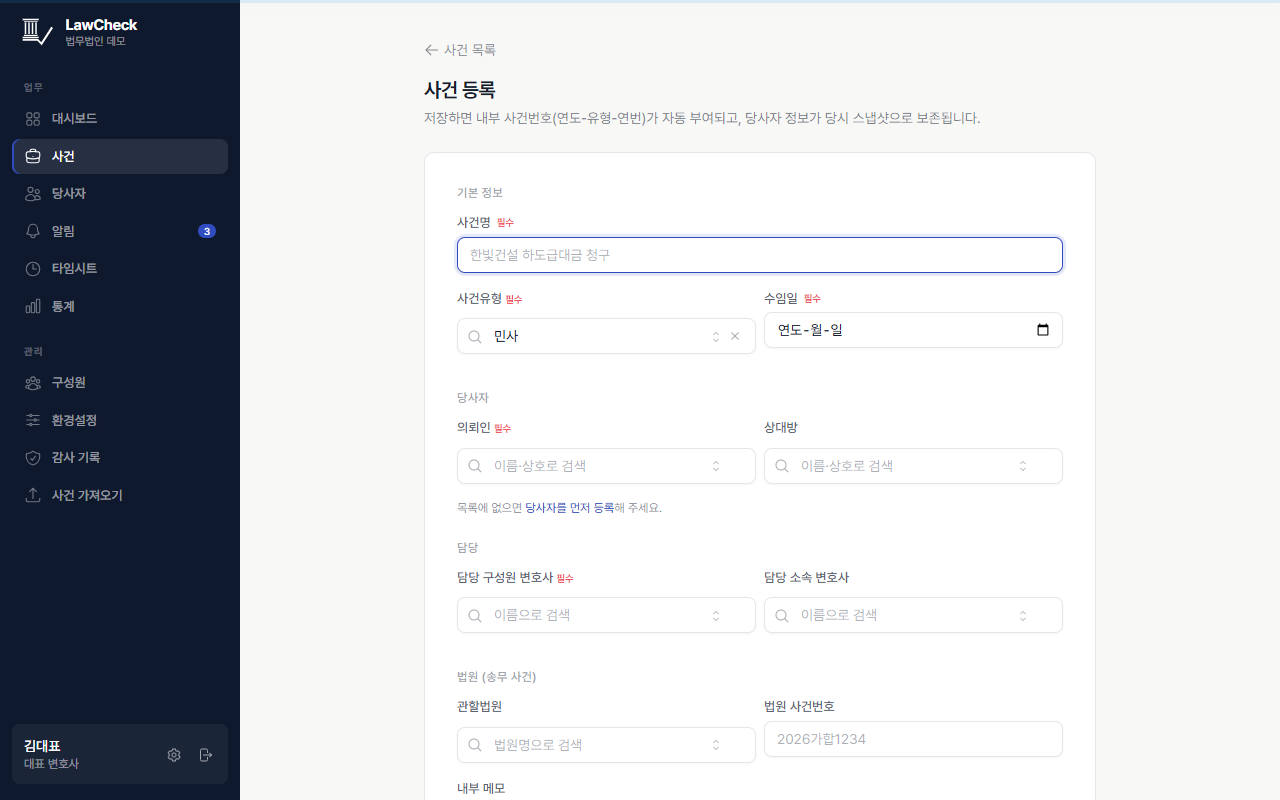Click the 타임시트 clock icon
This screenshot has height=800, width=1280.
tap(33, 268)
